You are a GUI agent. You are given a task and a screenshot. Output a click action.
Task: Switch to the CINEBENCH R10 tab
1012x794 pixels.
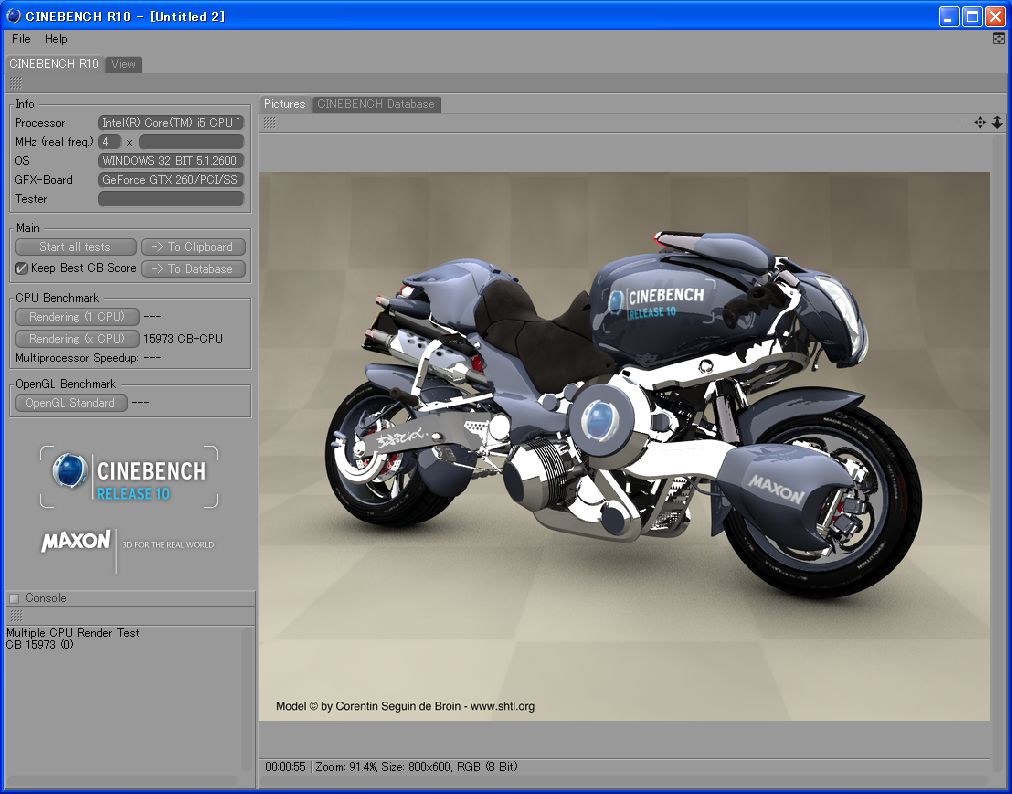pyautogui.click(x=54, y=64)
